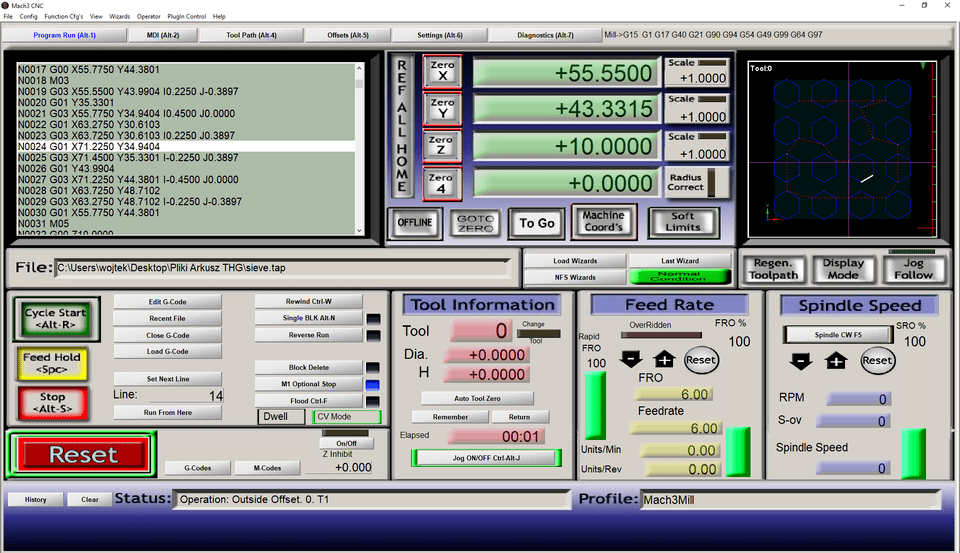Viewport: 960px width, 553px height.
Task: Click the FRO value field 6.00
Action: [x=673, y=394]
